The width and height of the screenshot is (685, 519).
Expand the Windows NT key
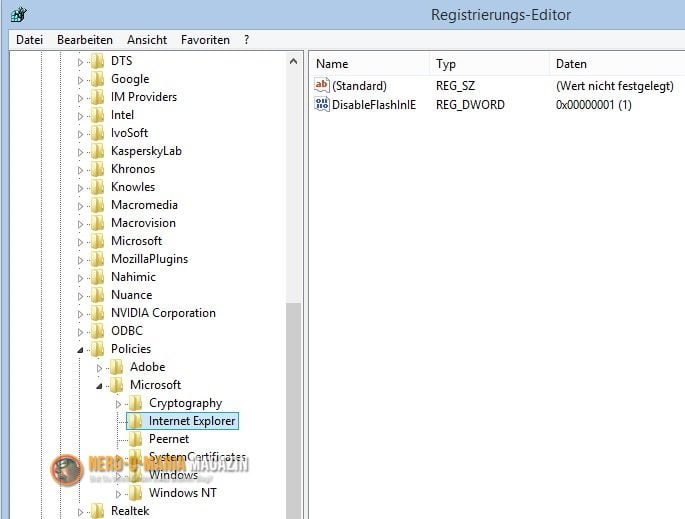point(118,494)
